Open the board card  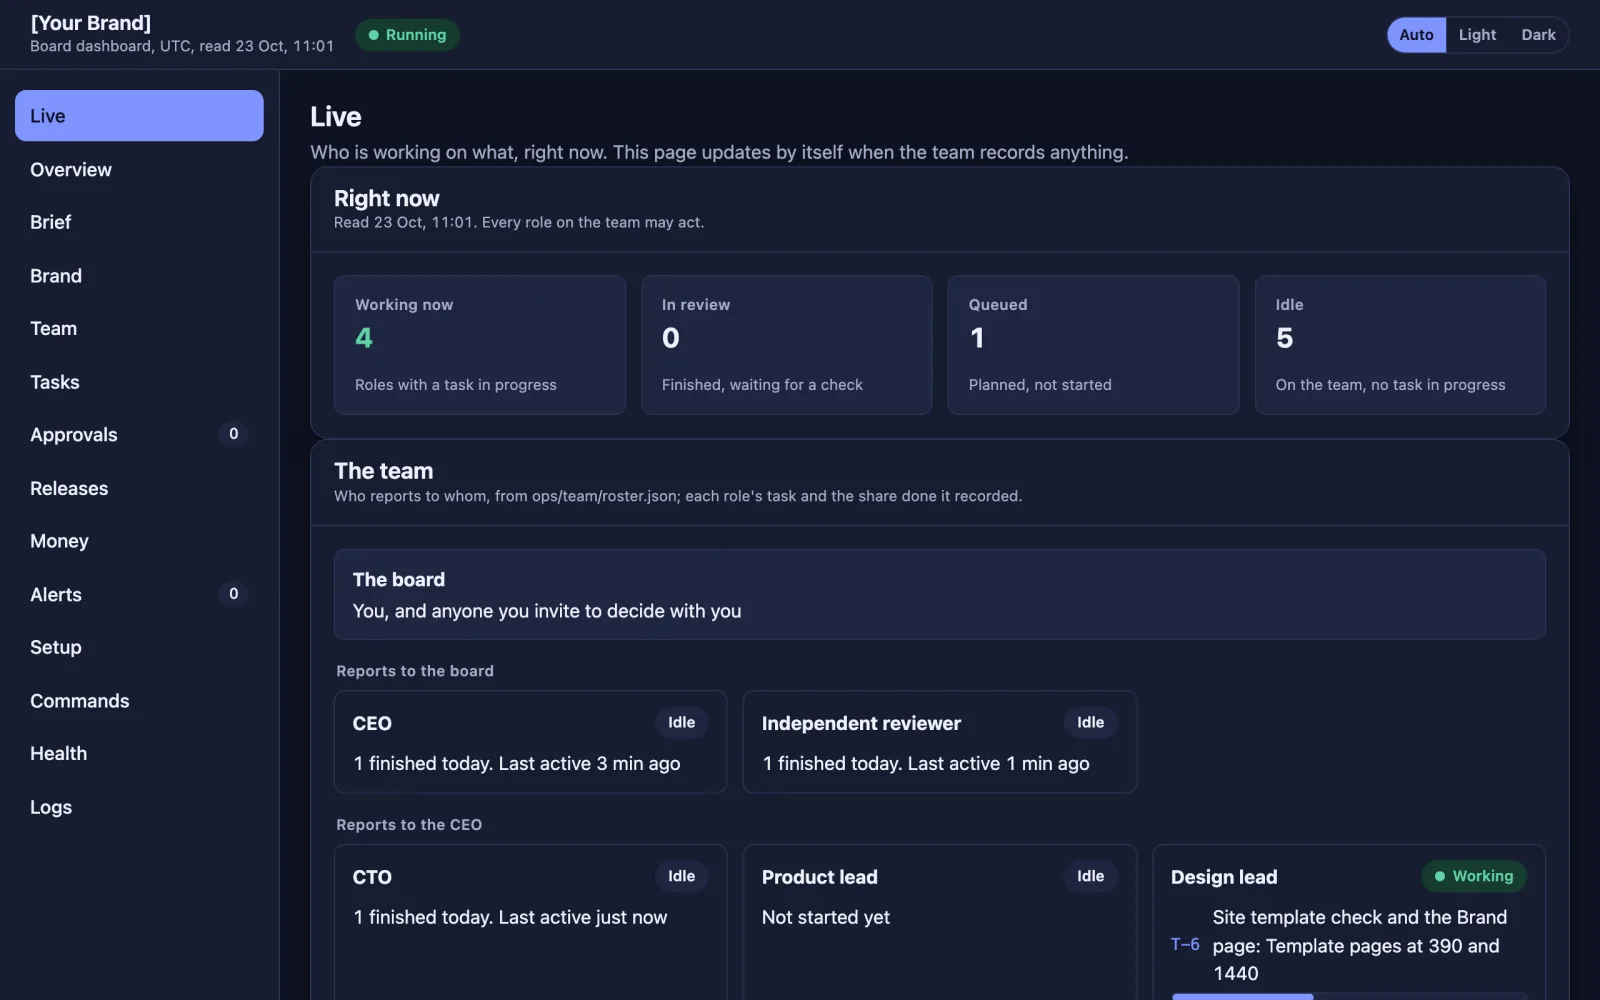coord(940,594)
